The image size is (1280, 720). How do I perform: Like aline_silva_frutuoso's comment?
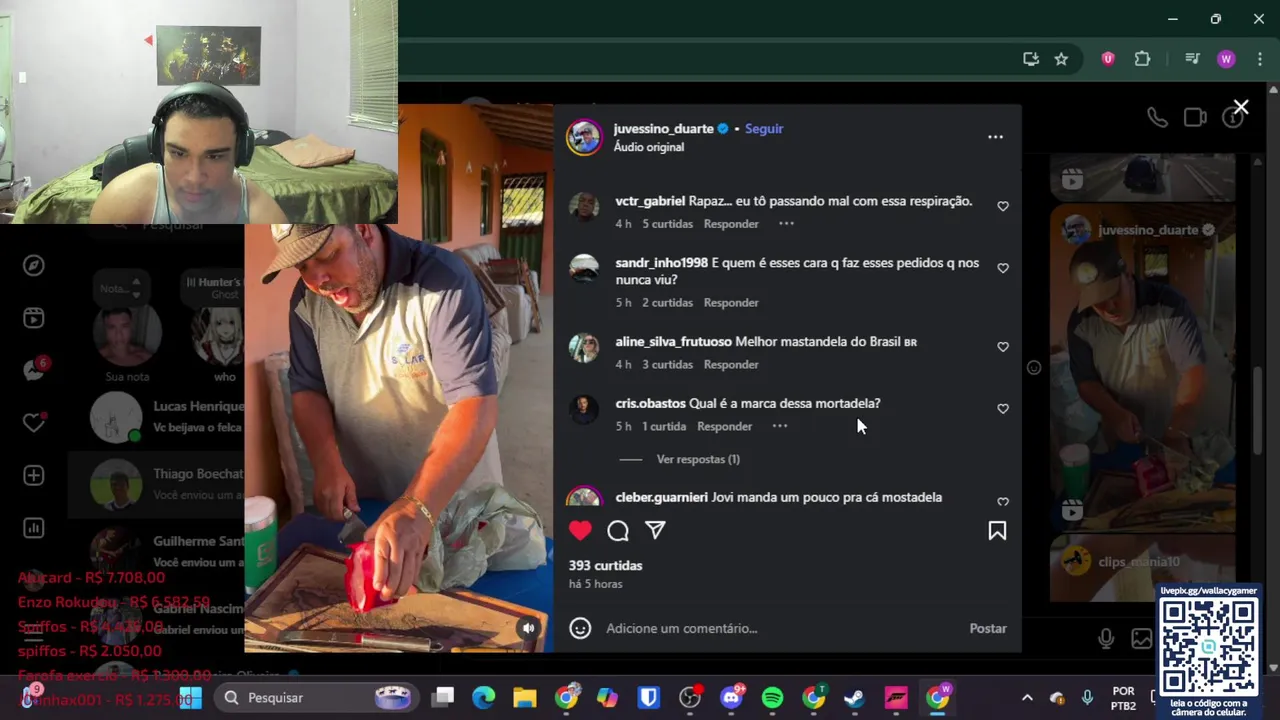coord(1003,347)
